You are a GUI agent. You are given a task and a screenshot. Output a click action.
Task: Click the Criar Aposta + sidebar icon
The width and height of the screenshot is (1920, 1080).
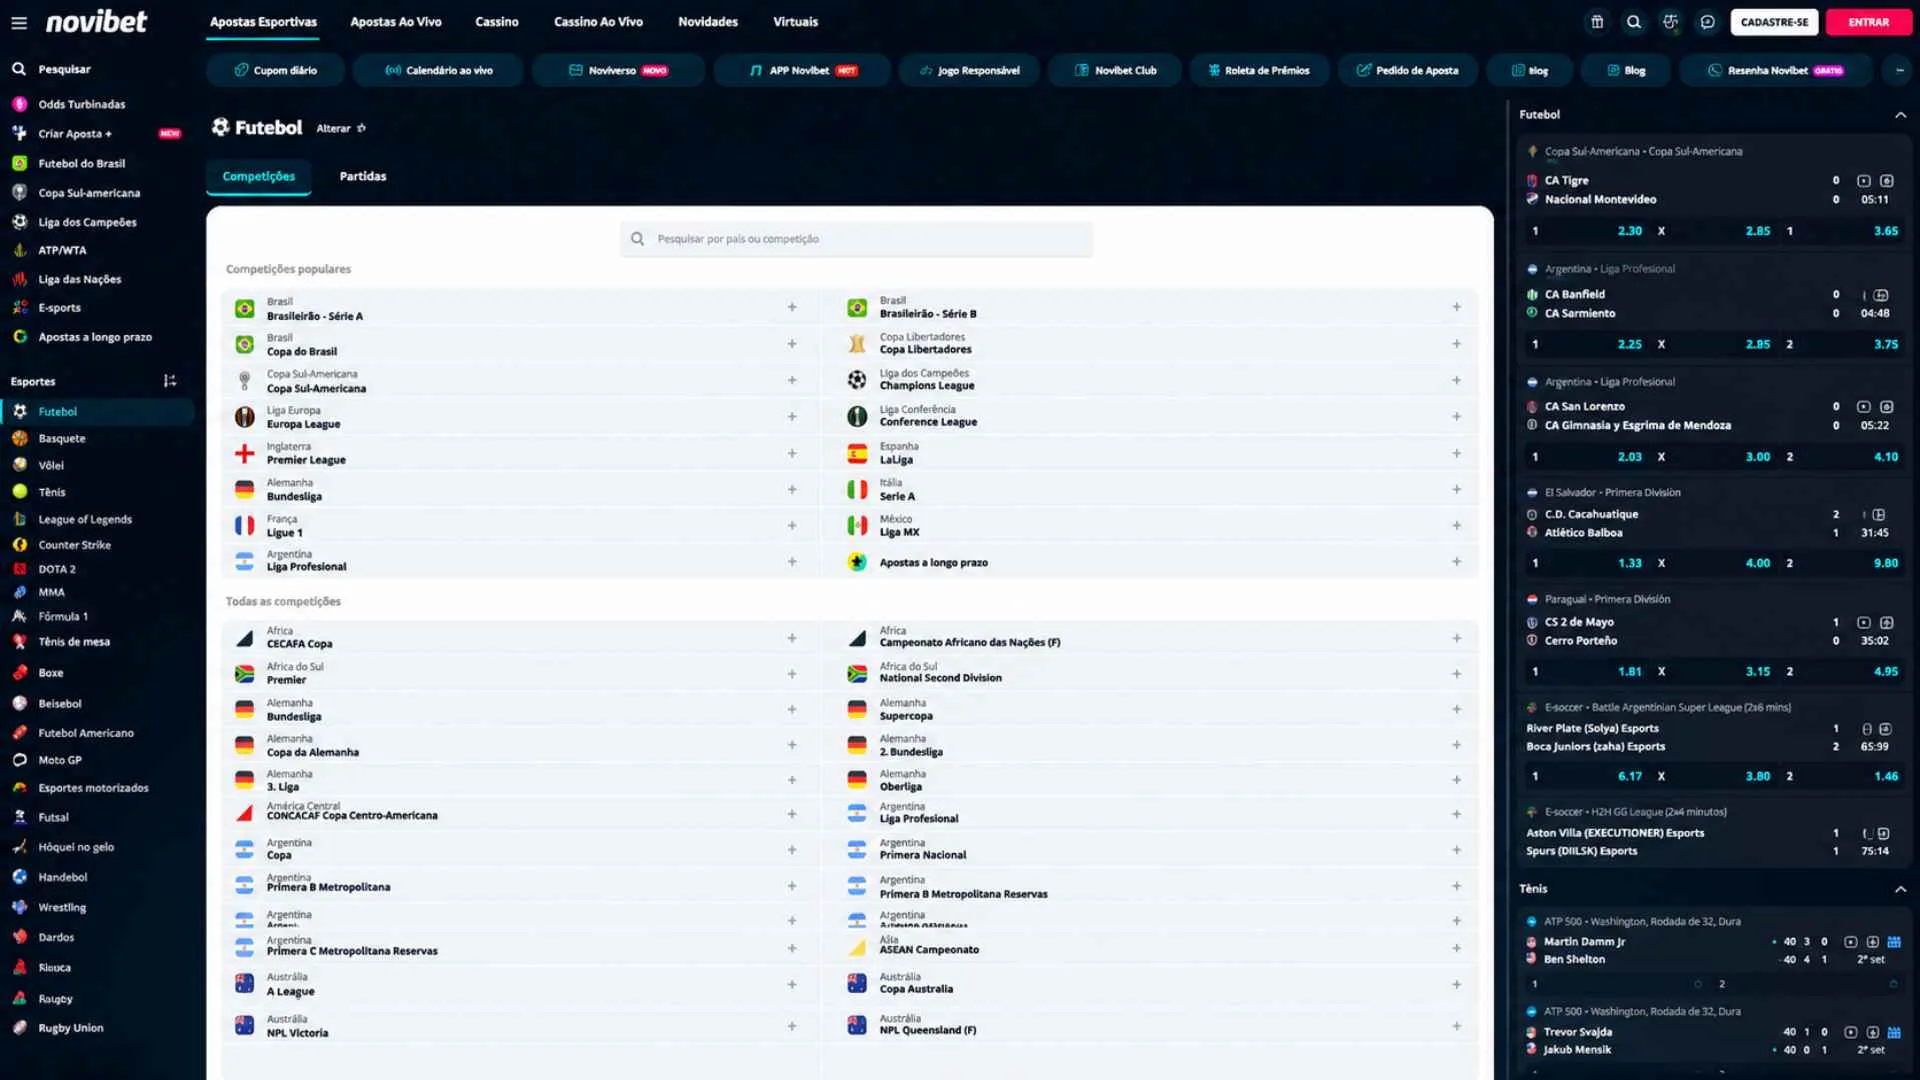[x=19, y=133]
